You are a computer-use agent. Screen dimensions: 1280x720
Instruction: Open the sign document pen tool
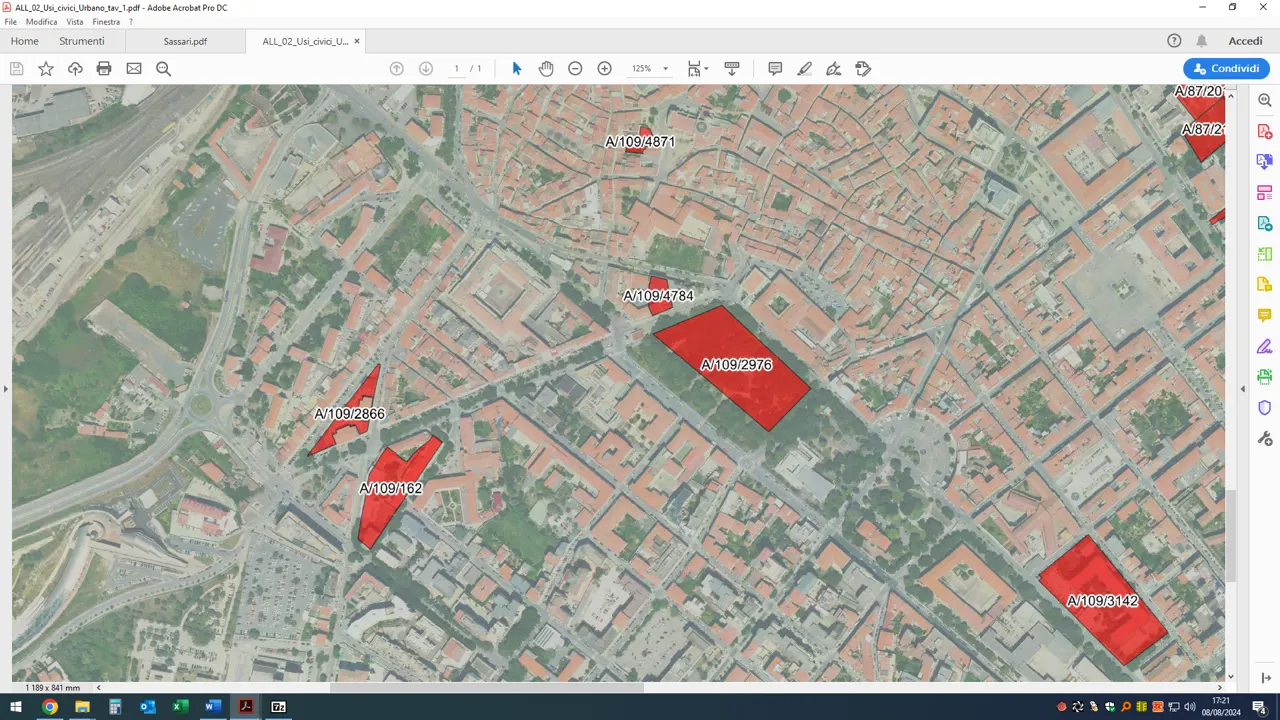point(834,69)
